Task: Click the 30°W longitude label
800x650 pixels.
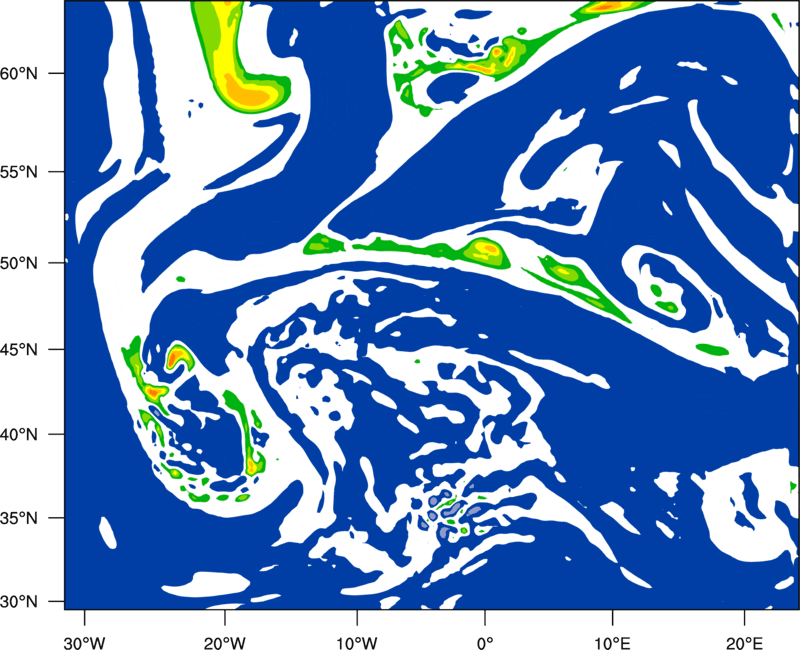Action: [84, 642]
